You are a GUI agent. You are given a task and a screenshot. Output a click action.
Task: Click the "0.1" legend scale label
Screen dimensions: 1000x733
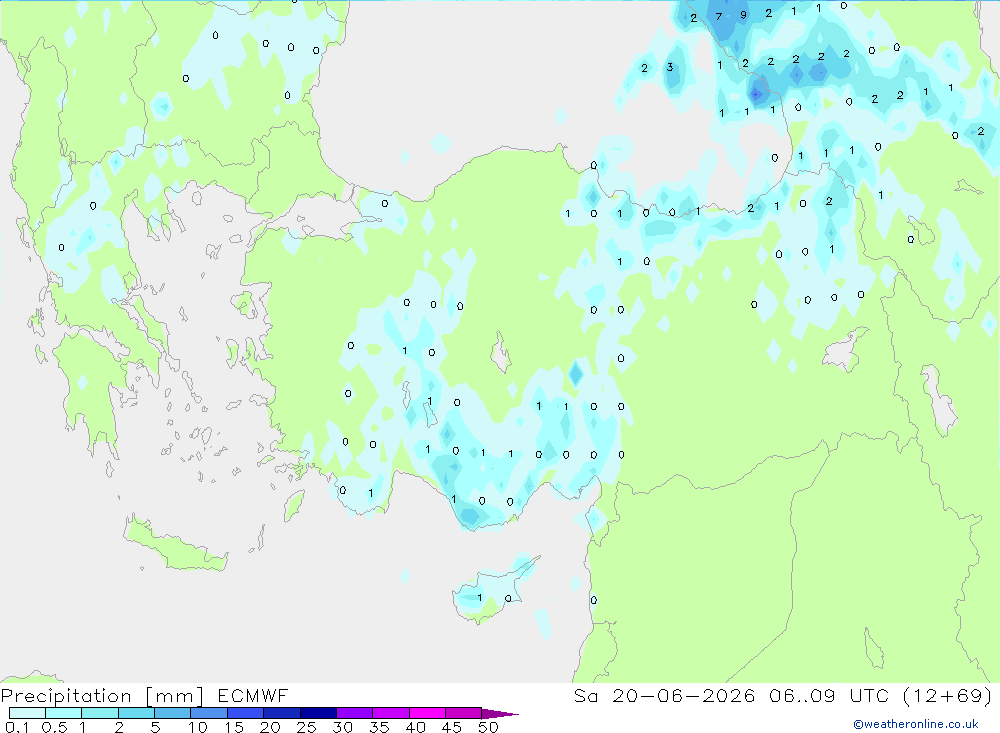(17, 727)
